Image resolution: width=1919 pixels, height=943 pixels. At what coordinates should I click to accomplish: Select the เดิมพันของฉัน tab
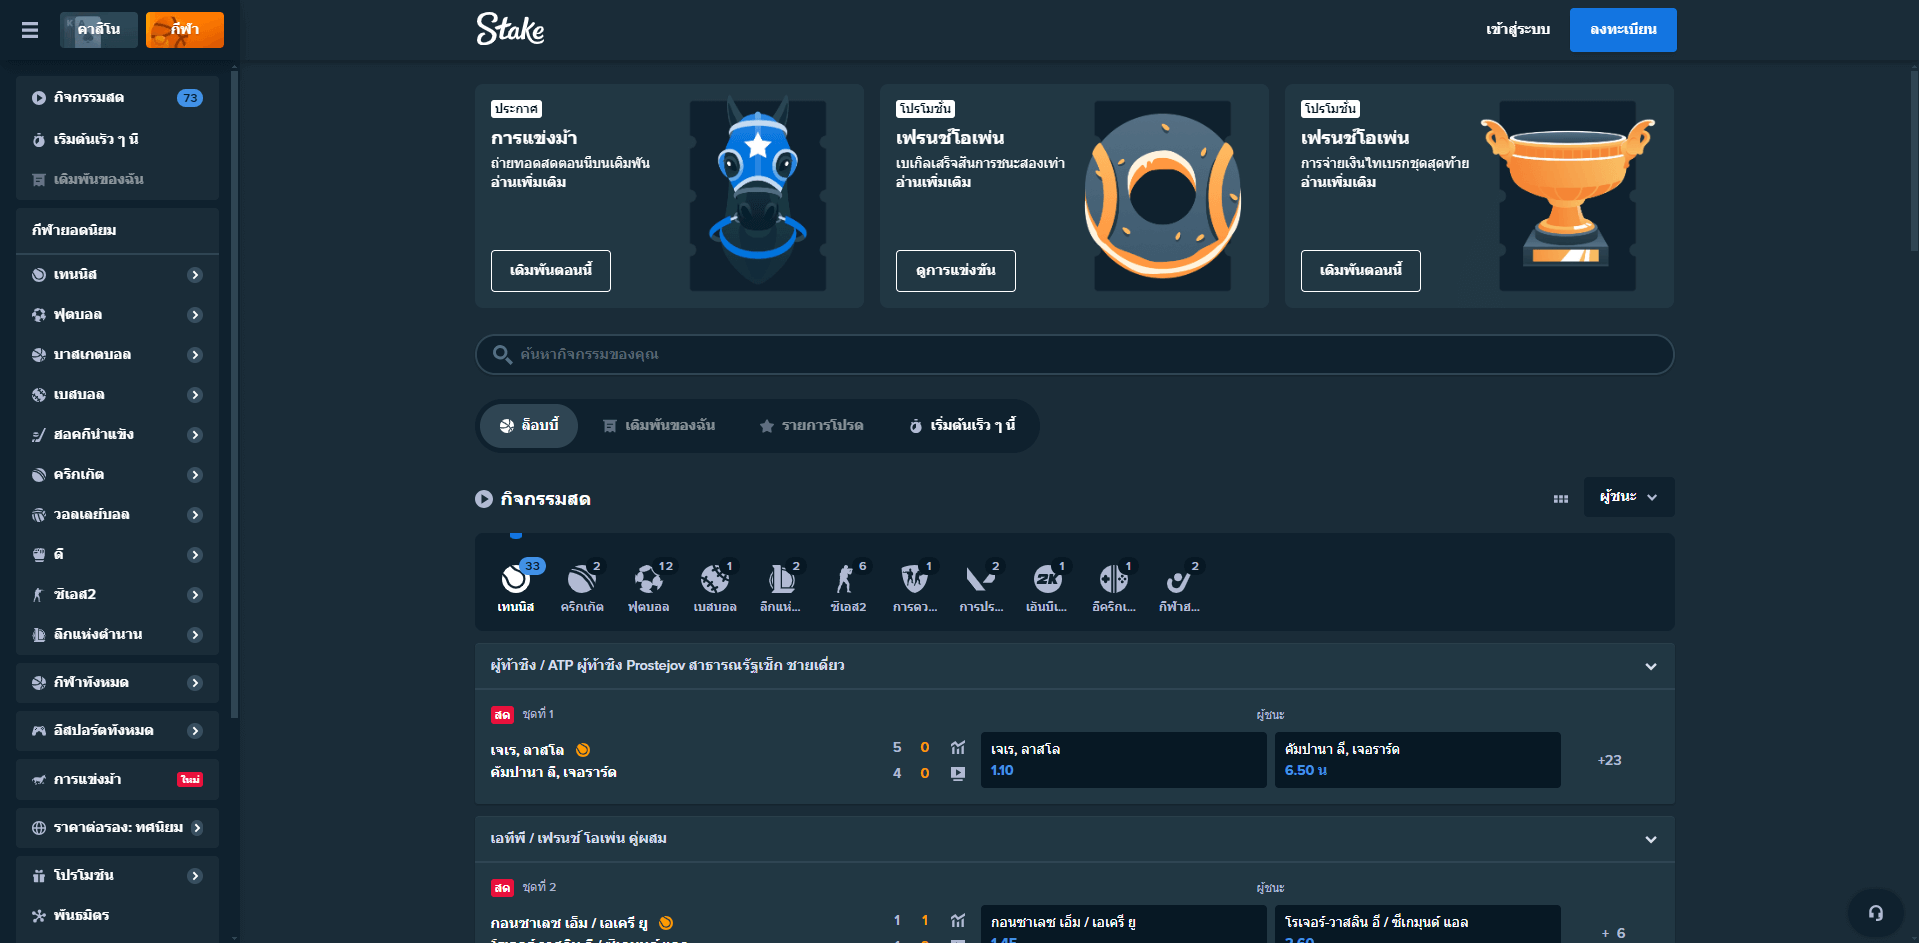(x=659, y=426)
